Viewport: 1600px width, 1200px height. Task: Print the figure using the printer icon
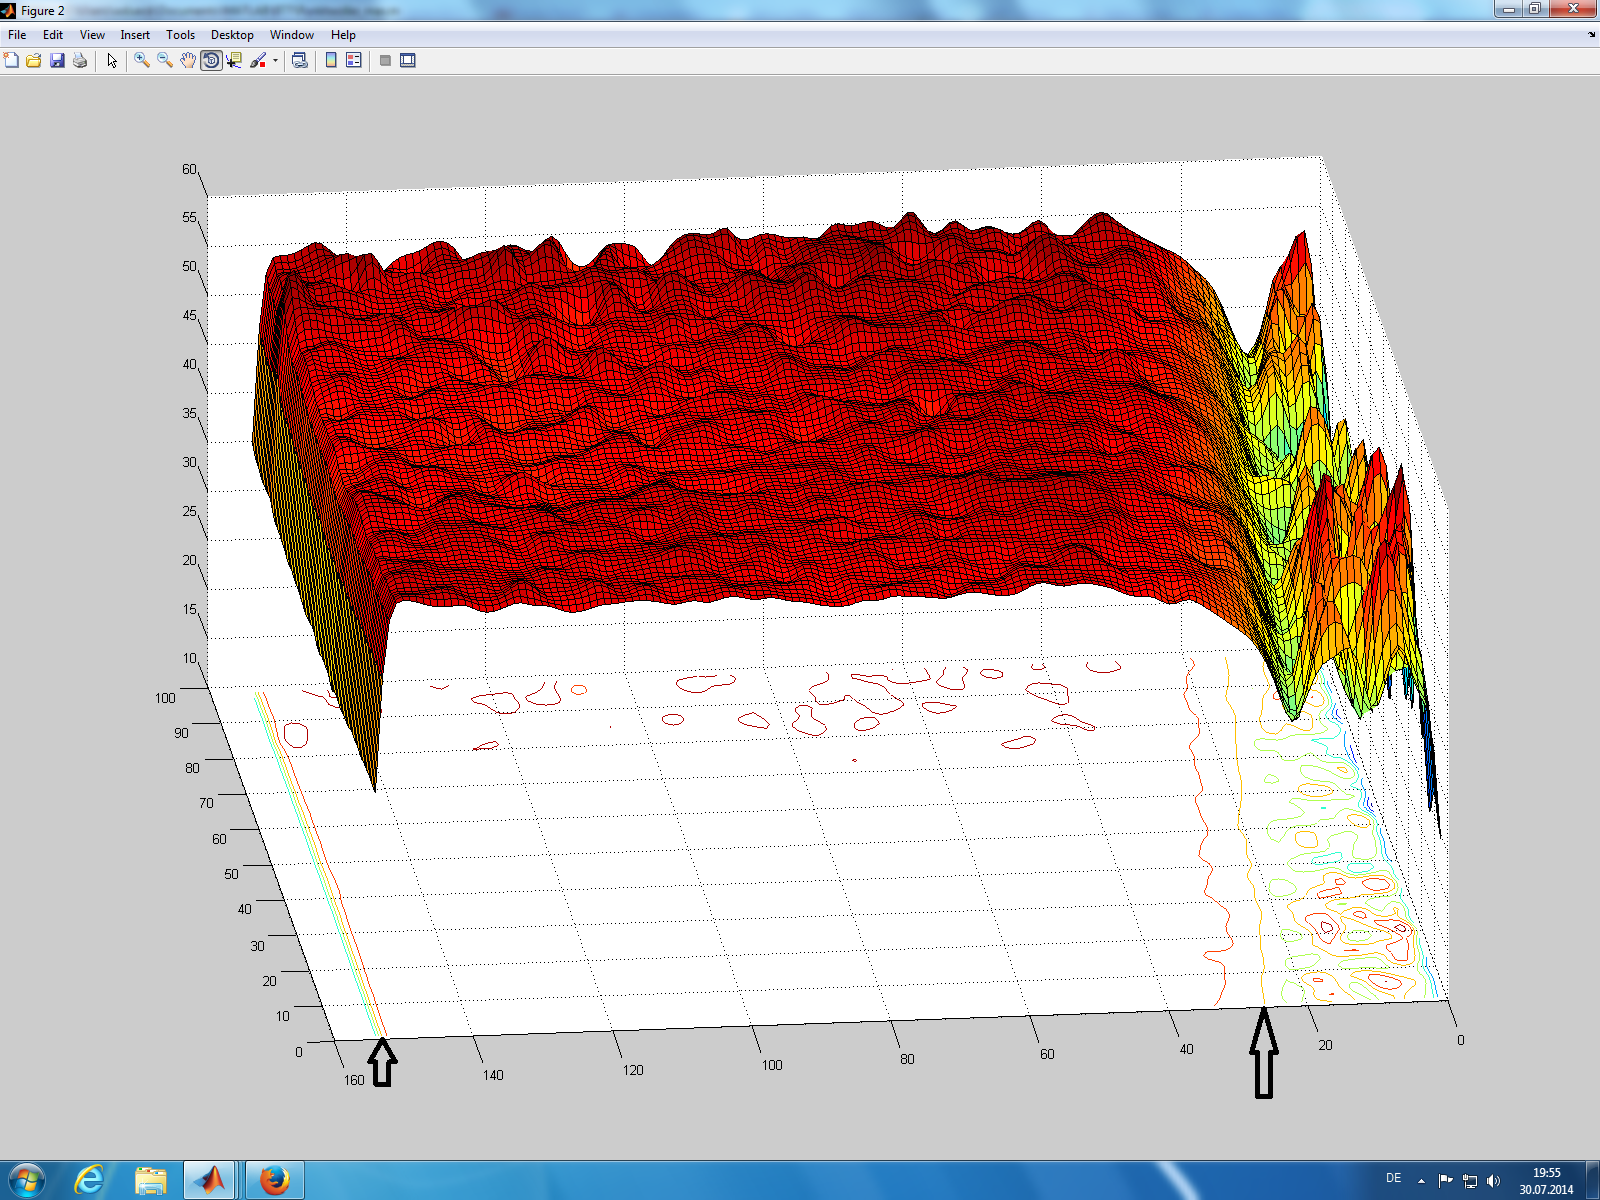point(80,61)
